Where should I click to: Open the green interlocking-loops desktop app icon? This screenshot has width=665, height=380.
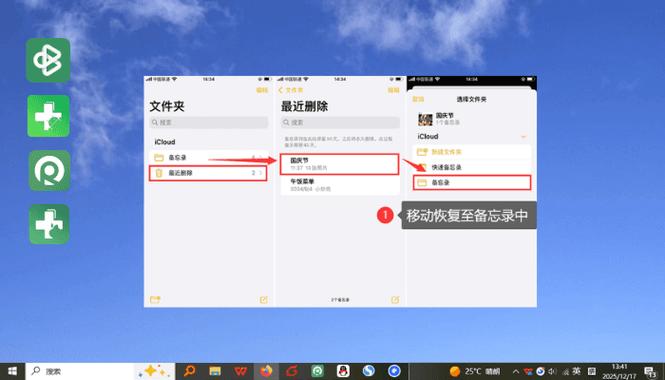(x=48, y=60)
